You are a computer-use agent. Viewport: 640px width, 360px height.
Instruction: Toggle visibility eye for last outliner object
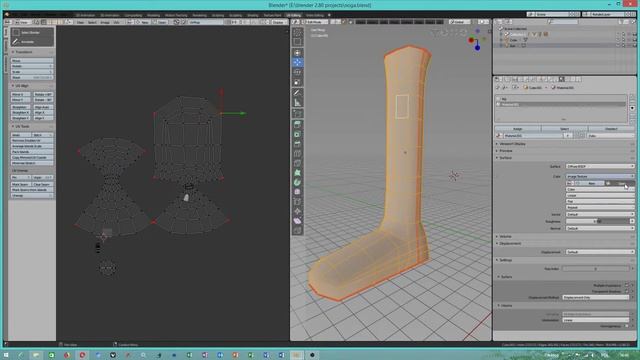(x=618, y=46)
